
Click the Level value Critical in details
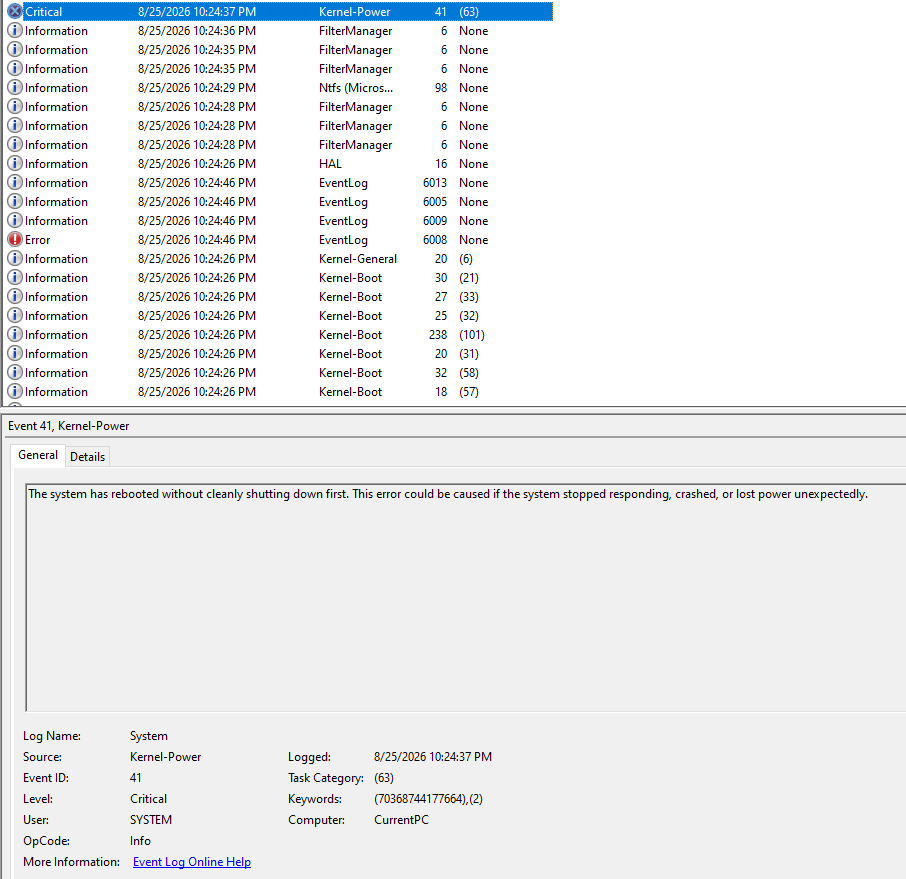148,799
